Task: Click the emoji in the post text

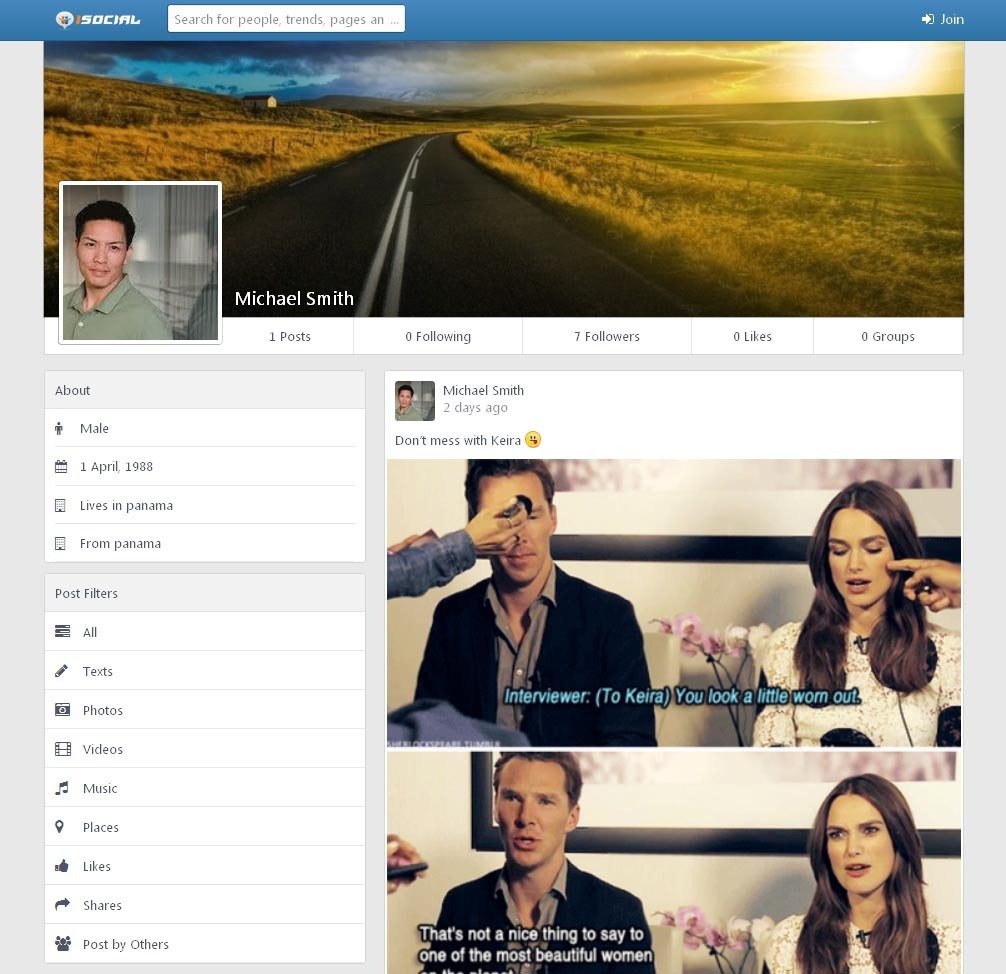Action: [x=532, y=439]
